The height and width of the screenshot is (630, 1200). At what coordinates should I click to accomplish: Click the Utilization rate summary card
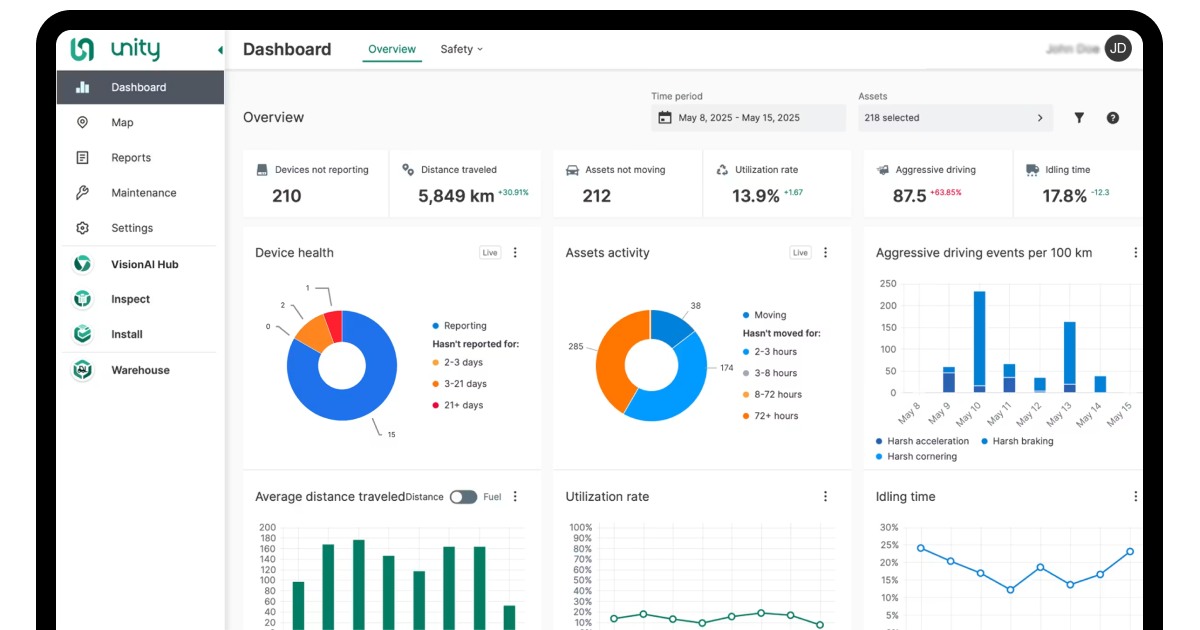(777, 184)
